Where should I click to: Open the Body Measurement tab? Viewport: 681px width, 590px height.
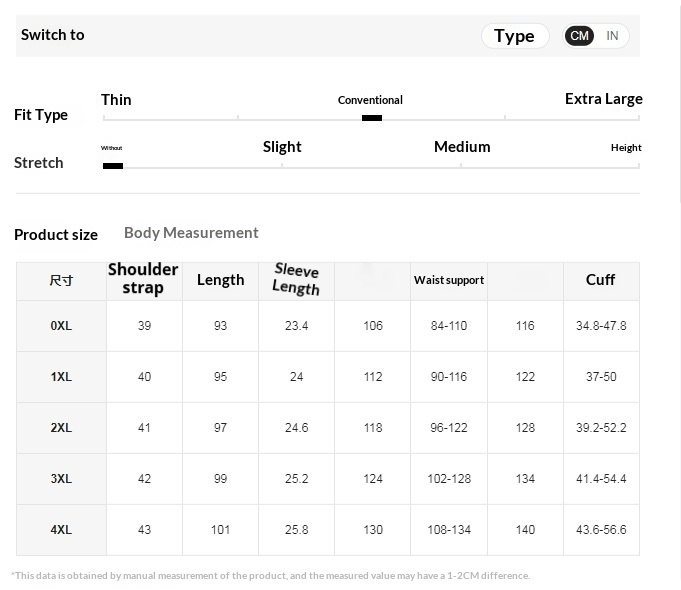pyautogui.click(x=191, y=233)
